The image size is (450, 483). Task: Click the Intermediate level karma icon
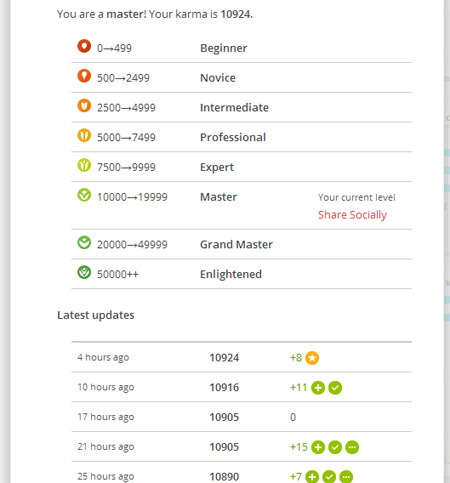84,106
